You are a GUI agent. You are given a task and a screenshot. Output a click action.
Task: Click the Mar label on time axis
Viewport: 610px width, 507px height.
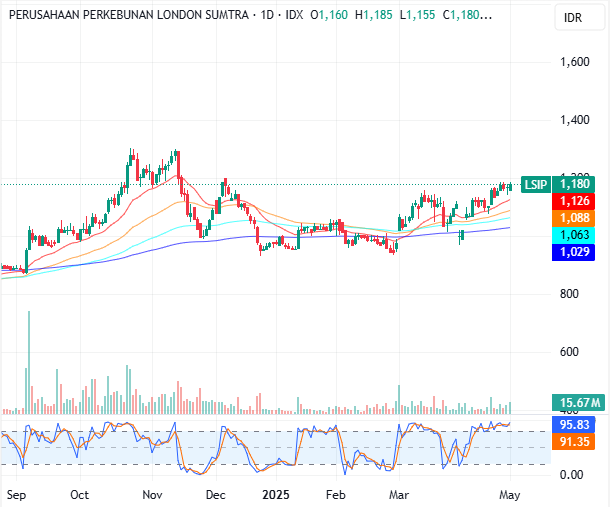pyautogui.click(x=399, y=495)
